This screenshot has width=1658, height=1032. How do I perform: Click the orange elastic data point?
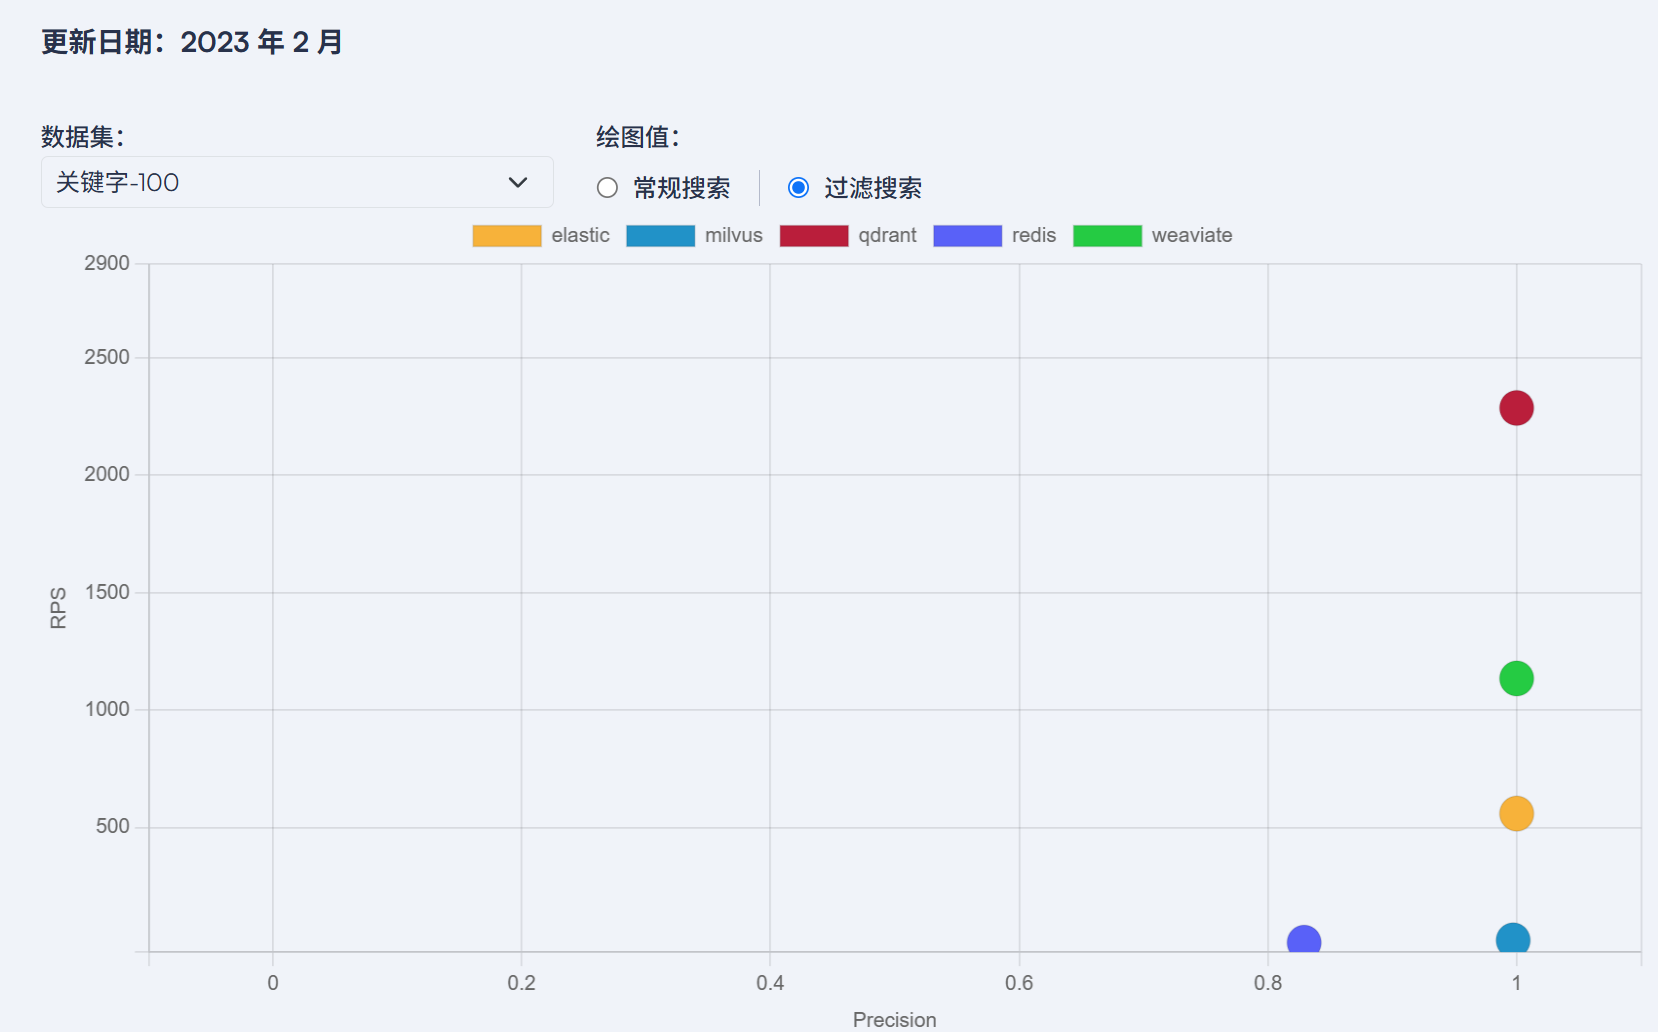(1516, 813)
